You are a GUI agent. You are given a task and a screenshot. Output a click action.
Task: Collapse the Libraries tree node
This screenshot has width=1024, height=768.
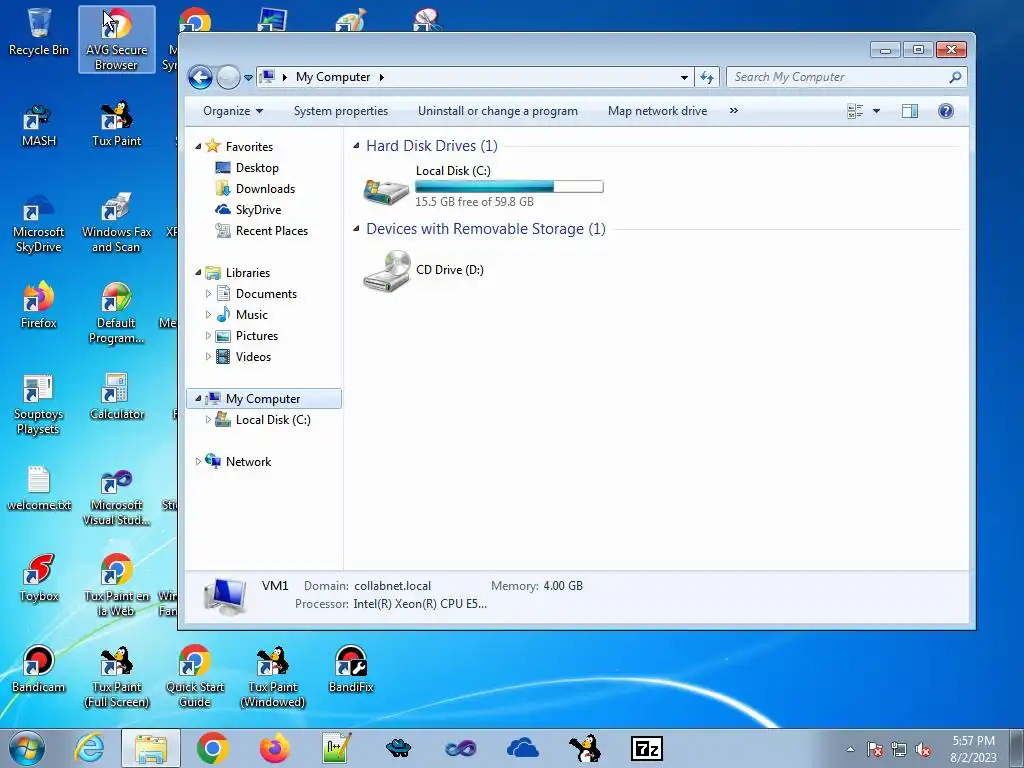[198, 273]
